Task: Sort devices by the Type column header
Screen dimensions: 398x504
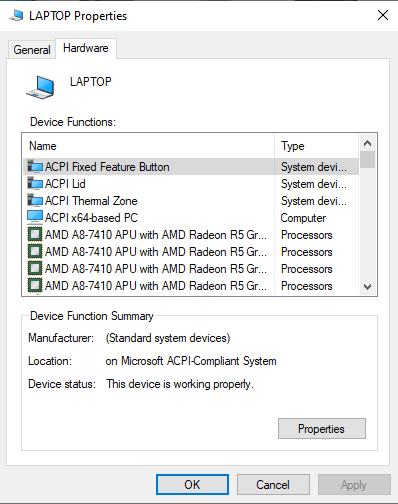Action: pyautogui.click(x=316, y=146)
